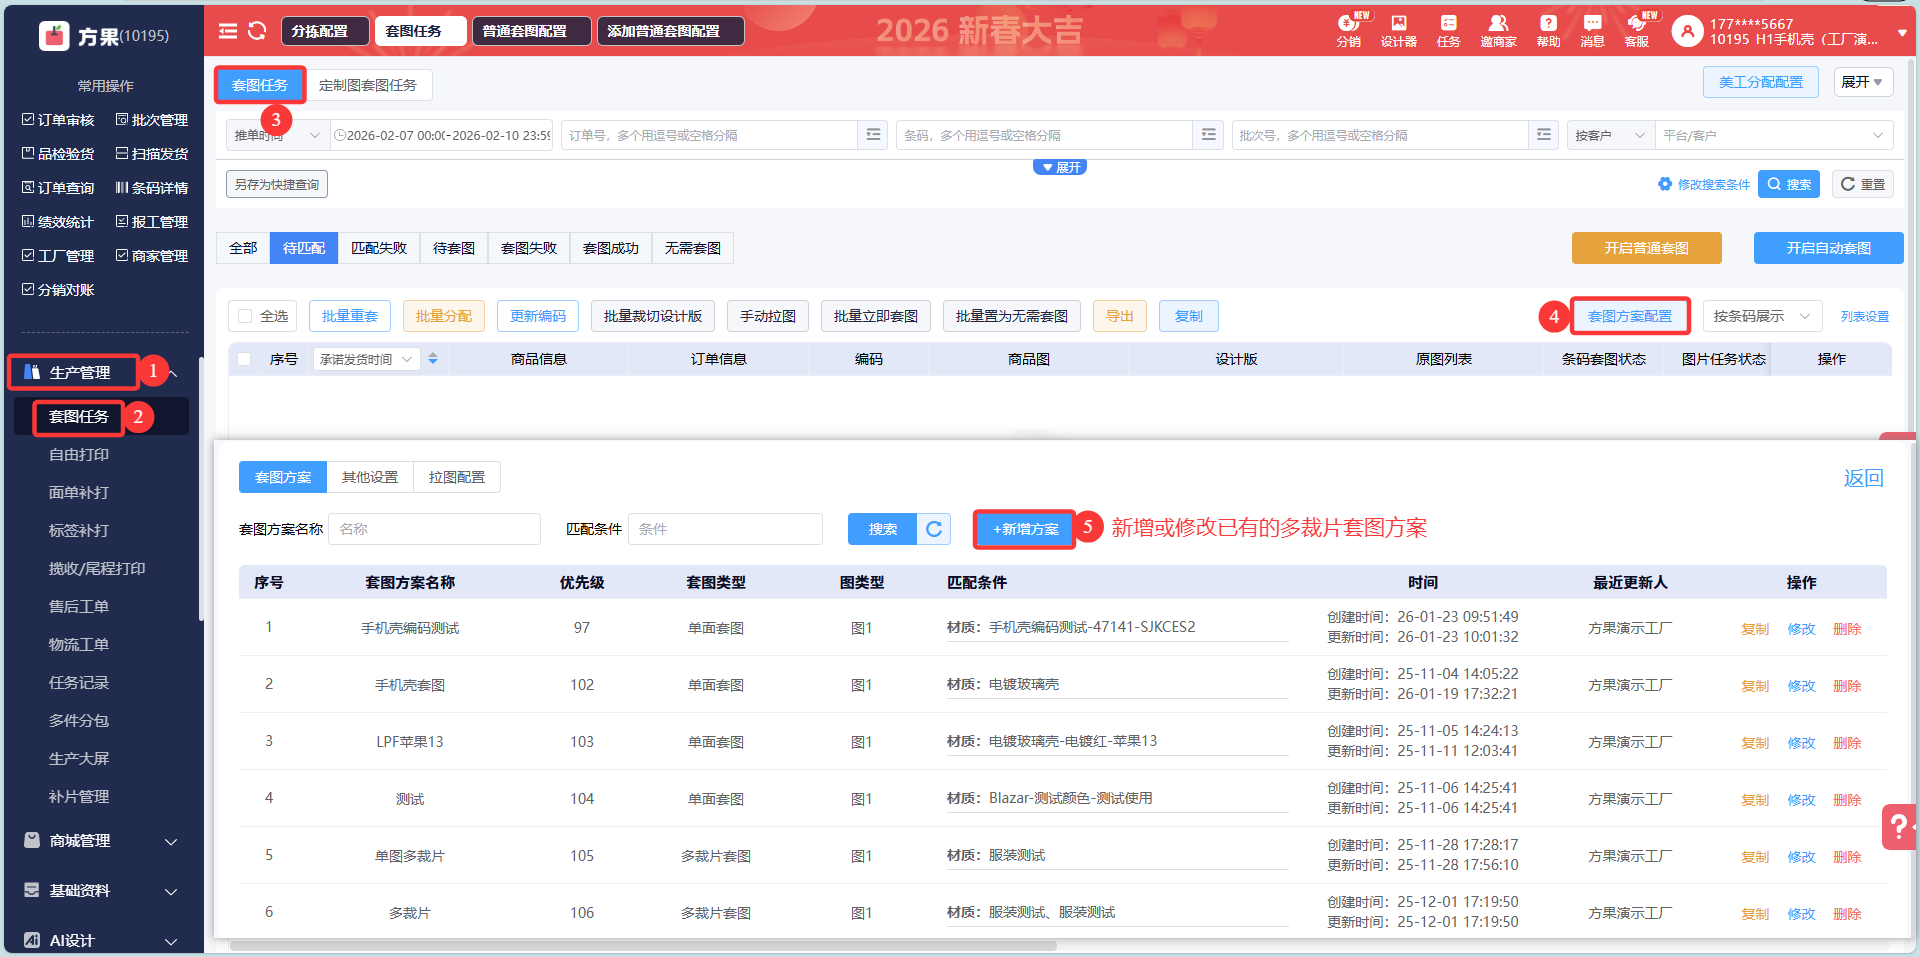This screenshot has width=1920, height=957.
Task: Click the 套图方案名称 name input field
Action: 435,529
